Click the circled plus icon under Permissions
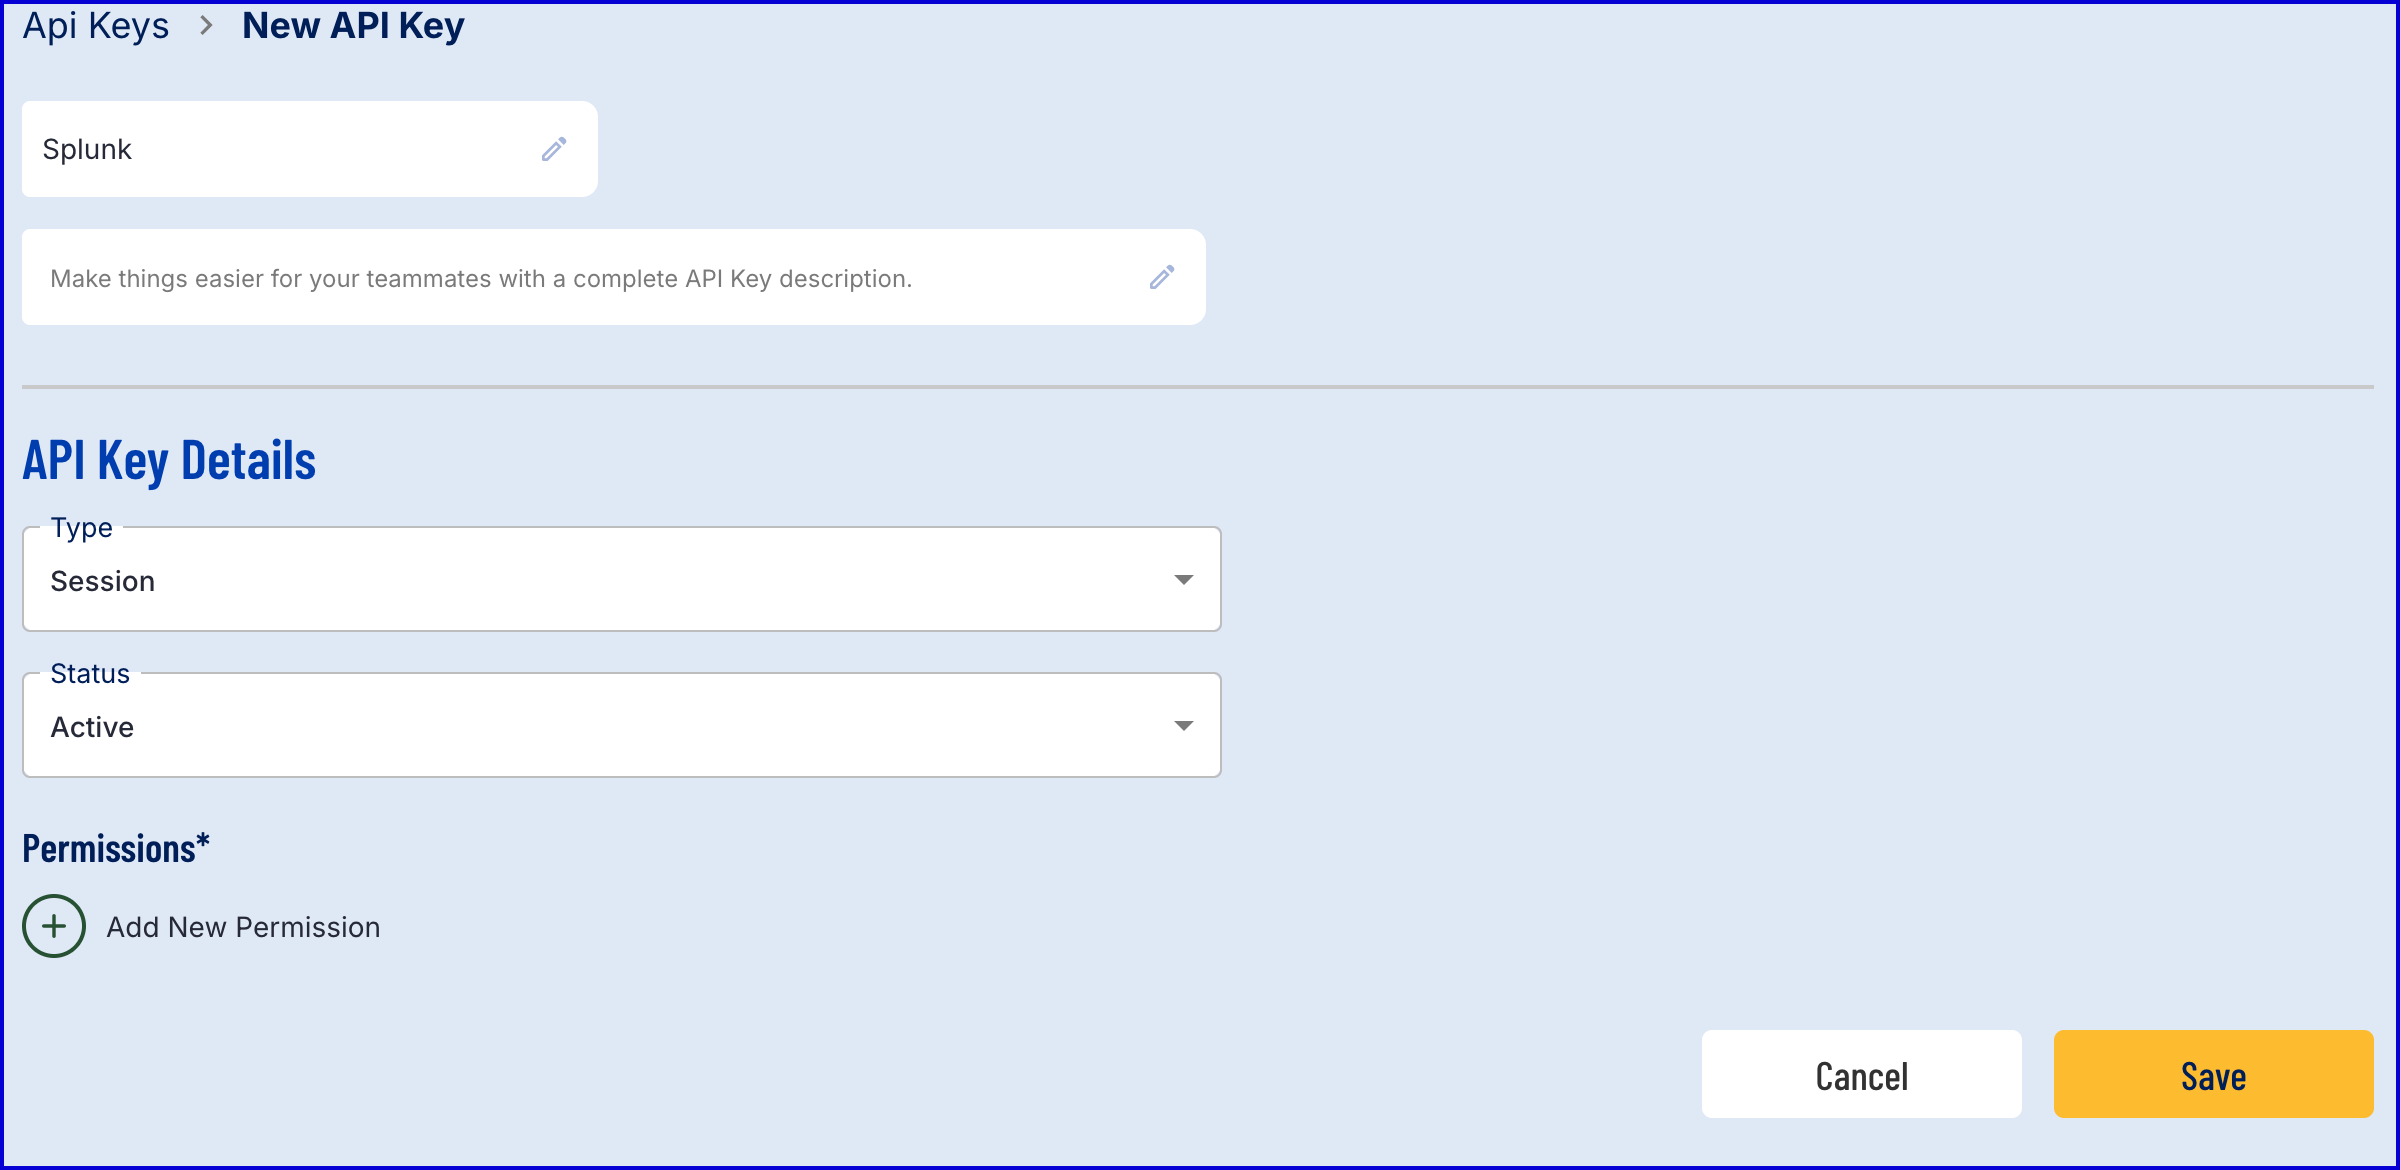The width and height of the screenshot is (2400, 1170). point(54,926)
